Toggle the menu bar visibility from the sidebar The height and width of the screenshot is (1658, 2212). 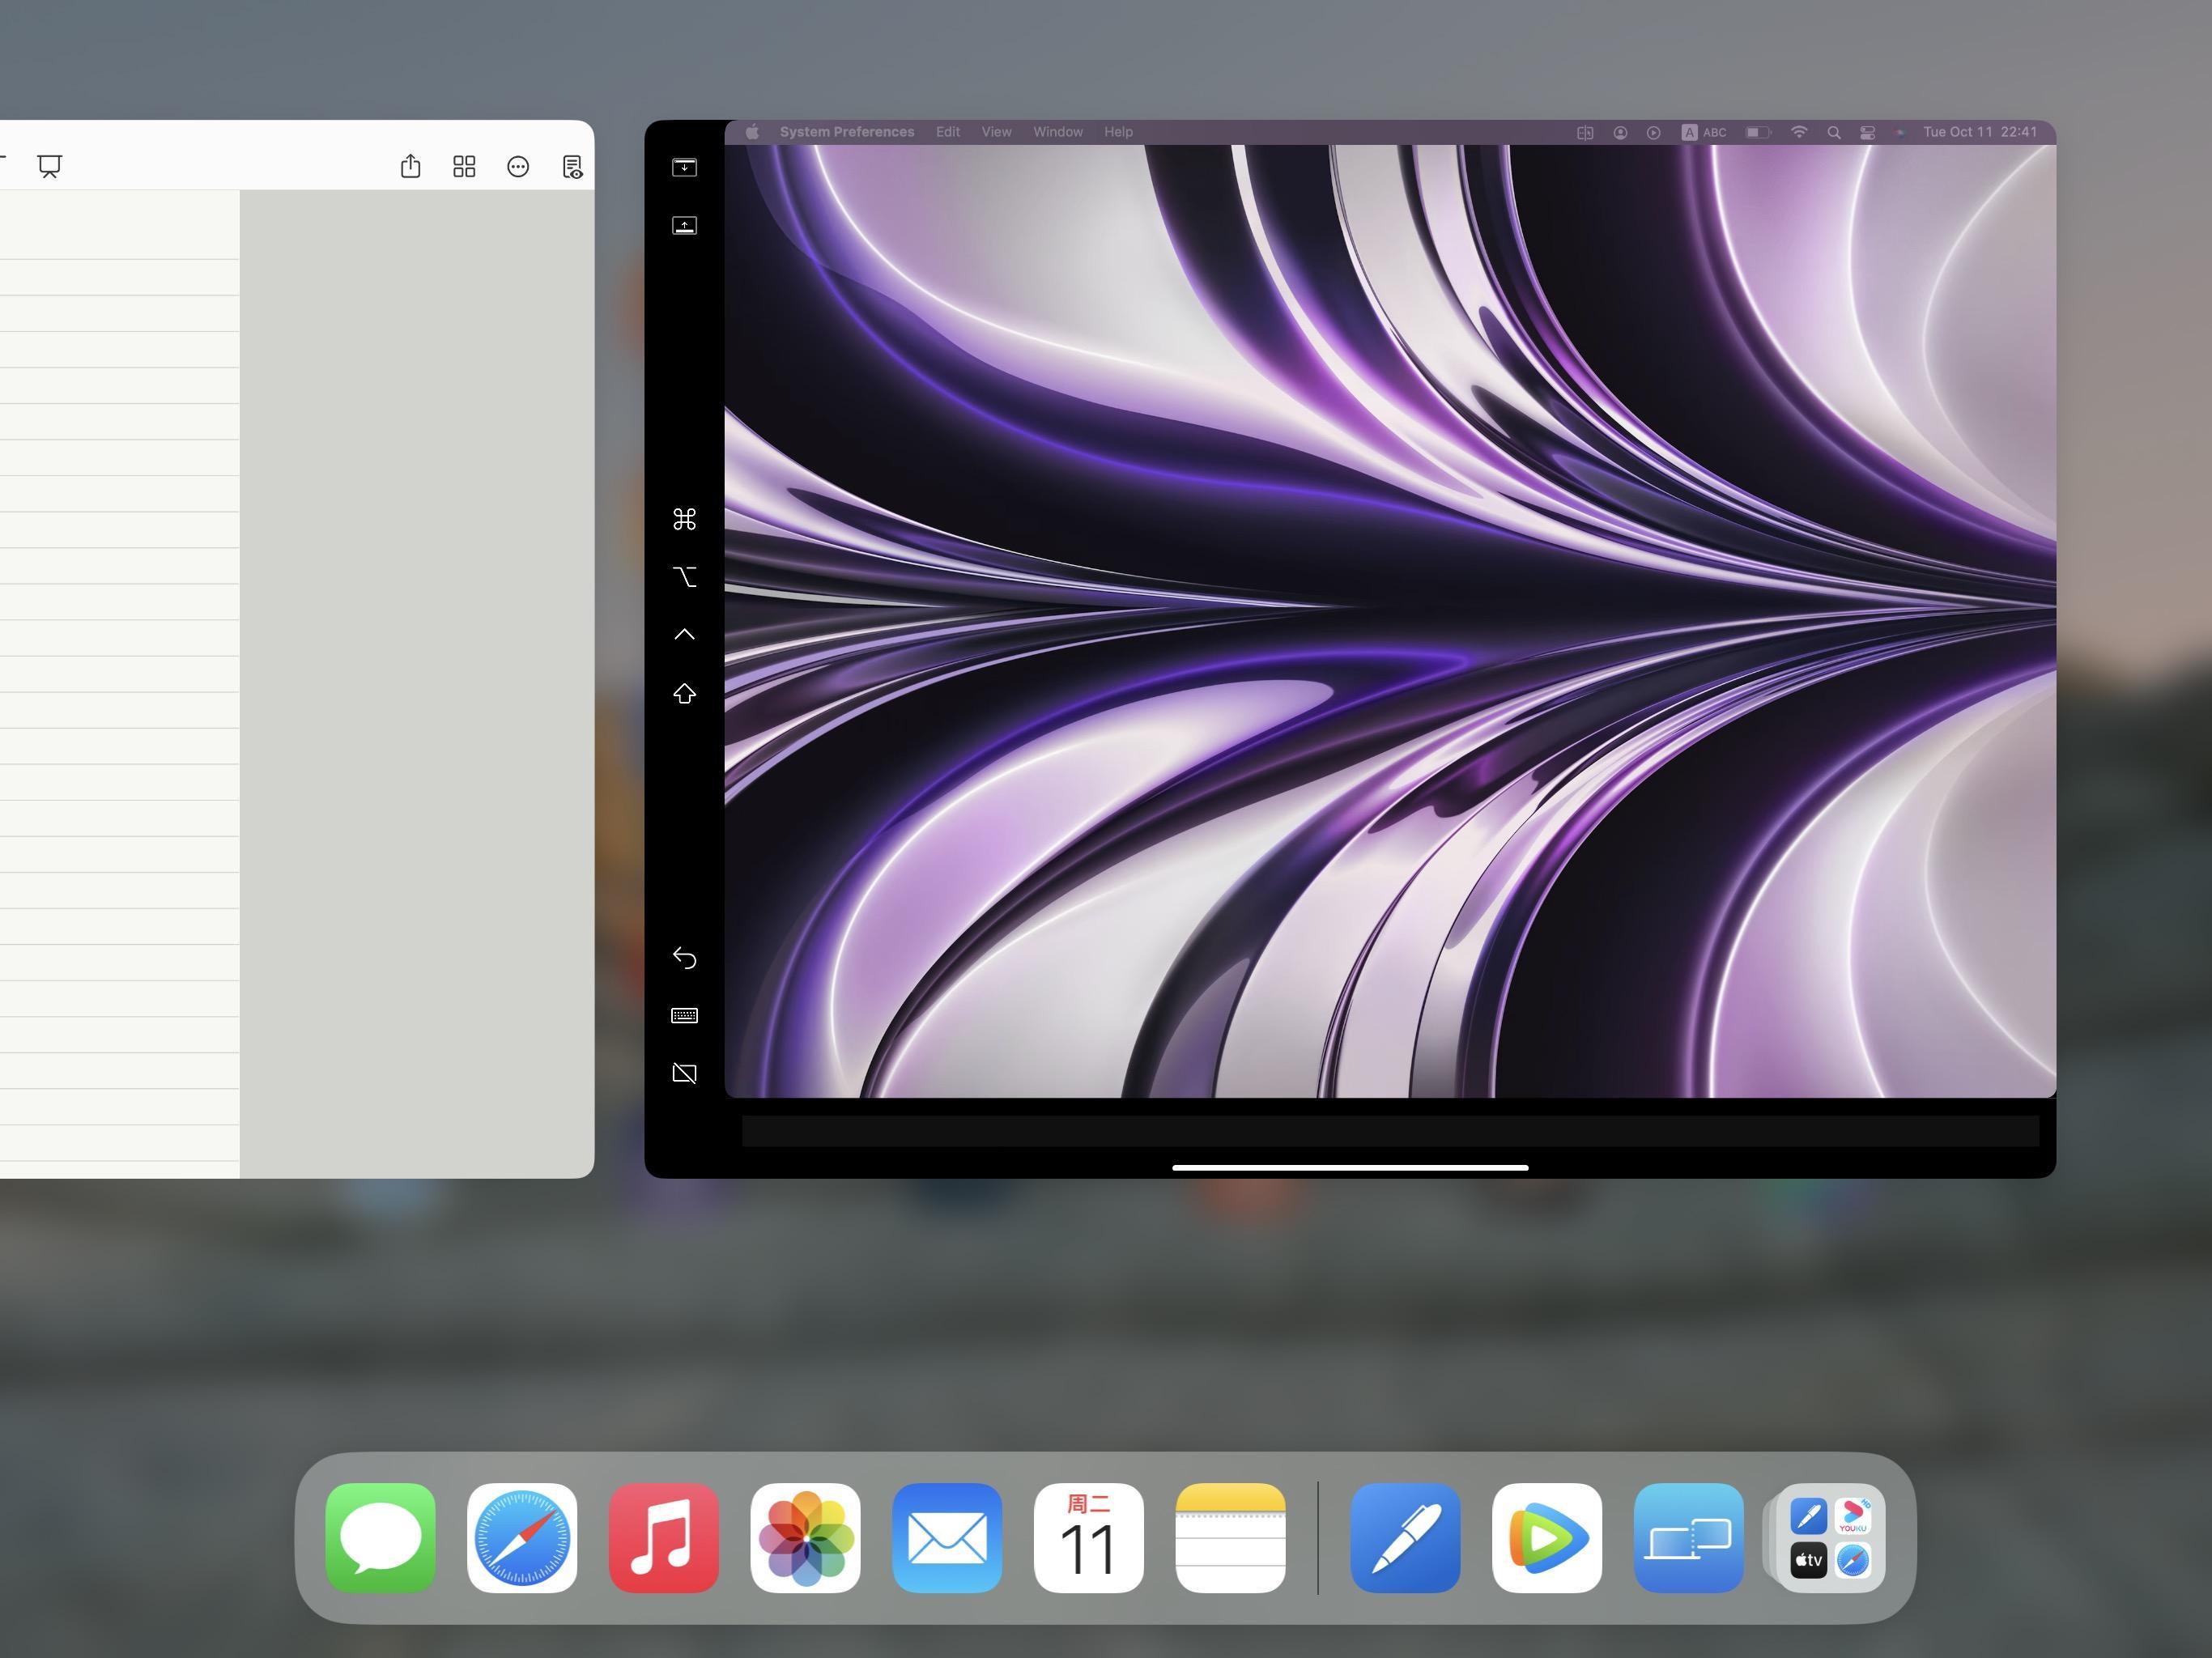point(684,167)
